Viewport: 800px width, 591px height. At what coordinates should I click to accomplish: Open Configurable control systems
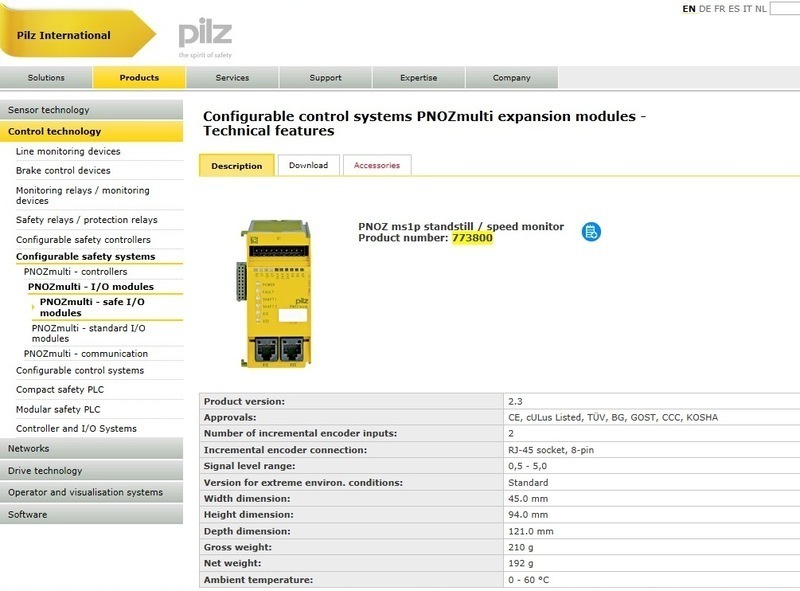coord(80,371)
